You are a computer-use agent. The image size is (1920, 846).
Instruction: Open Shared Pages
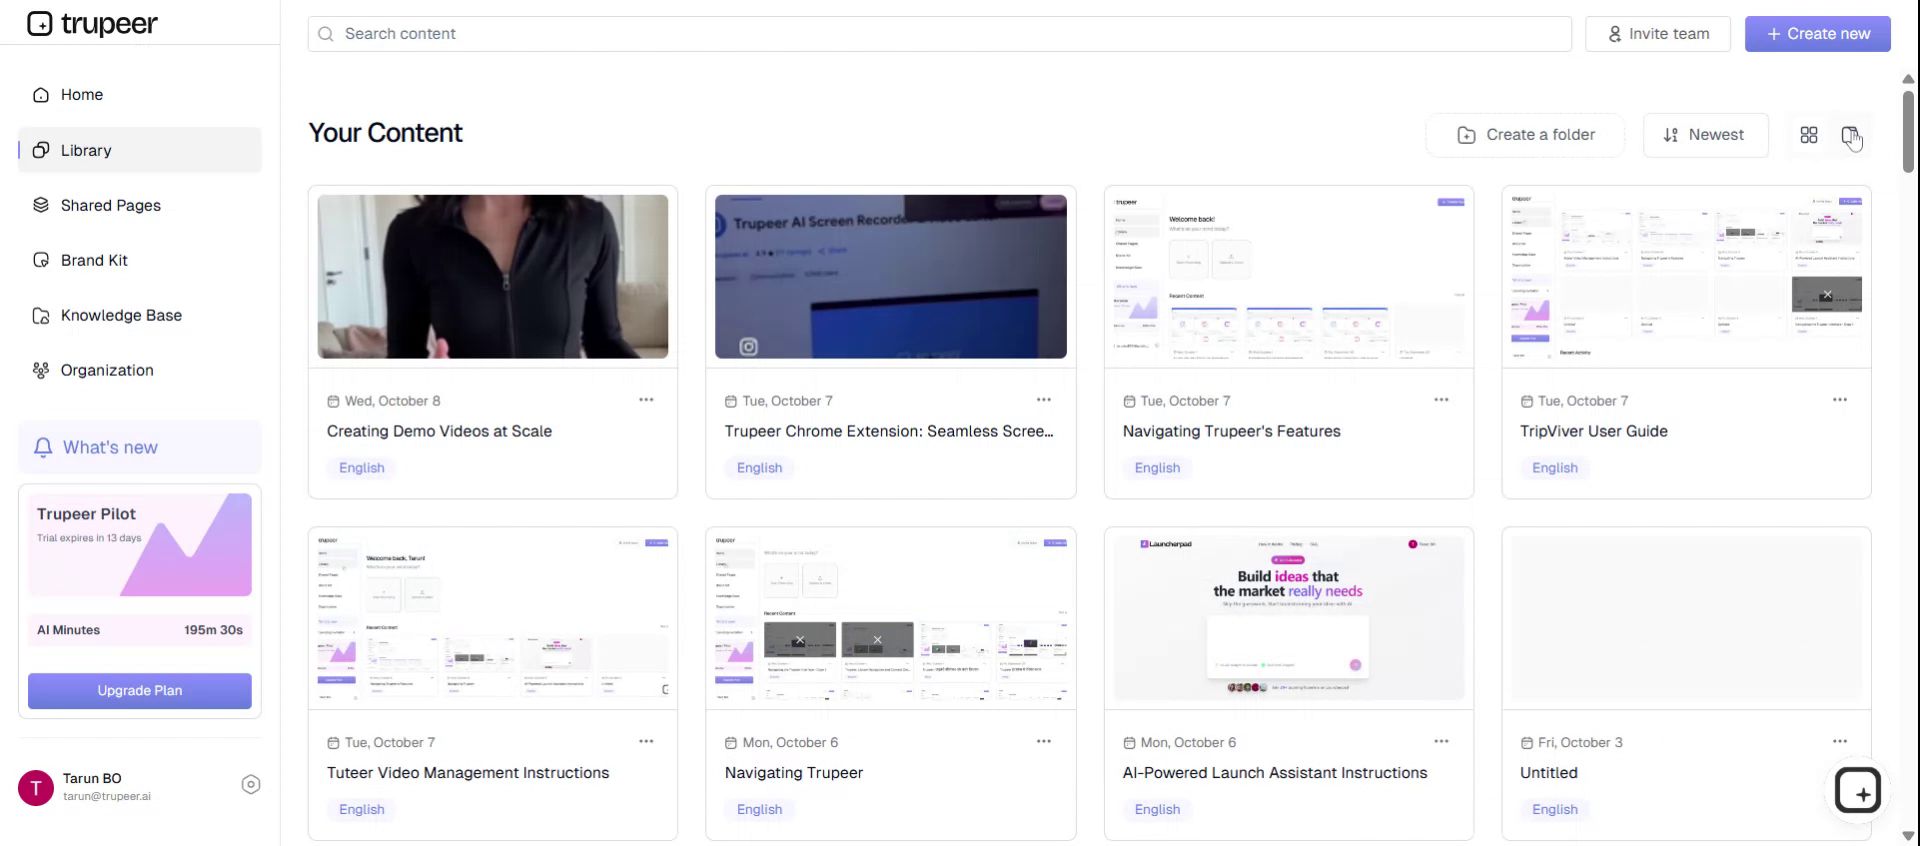pyautogui.click(x=140, y=205)
